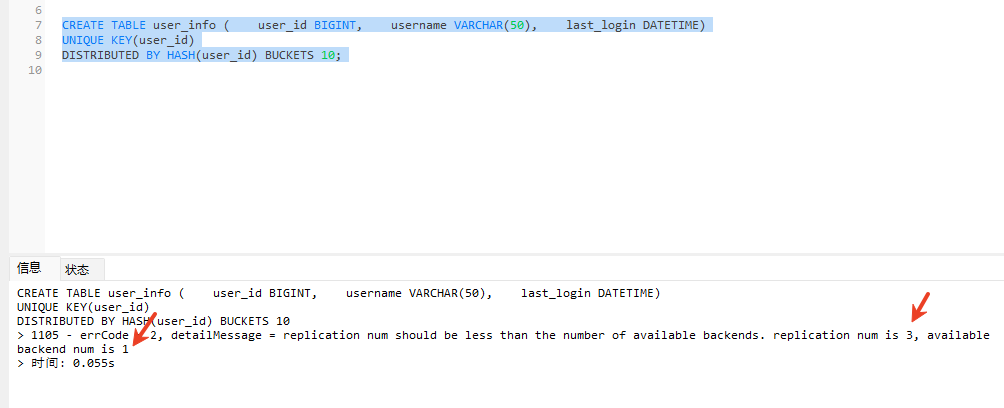This screenshot has width=1004, height=408.
Task: Click 'backend num is 1' message text
Action: point(72,349)
